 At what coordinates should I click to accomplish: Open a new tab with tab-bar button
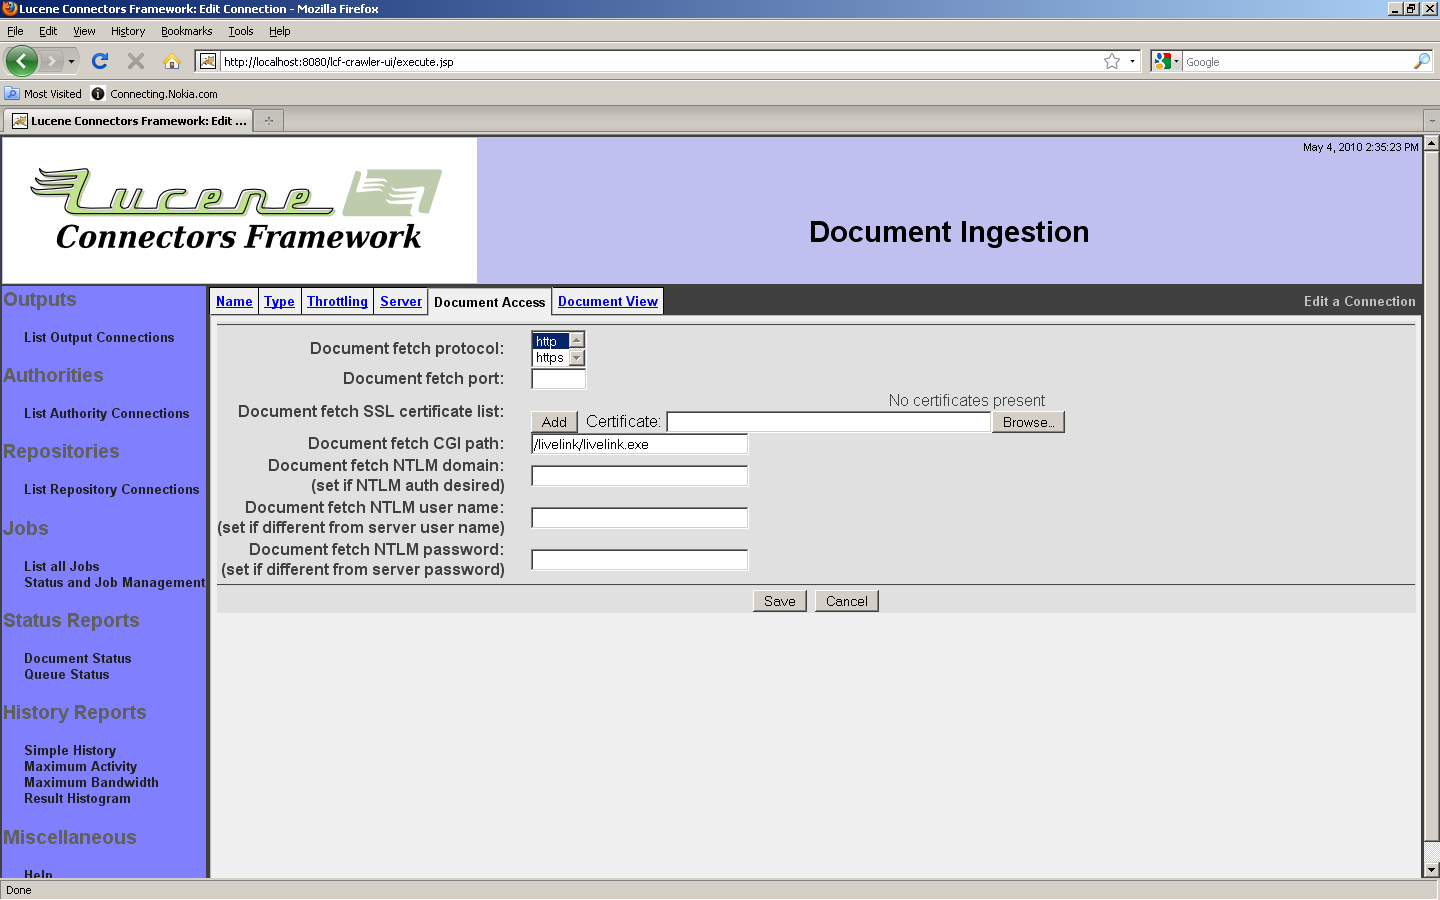(268, 121)
